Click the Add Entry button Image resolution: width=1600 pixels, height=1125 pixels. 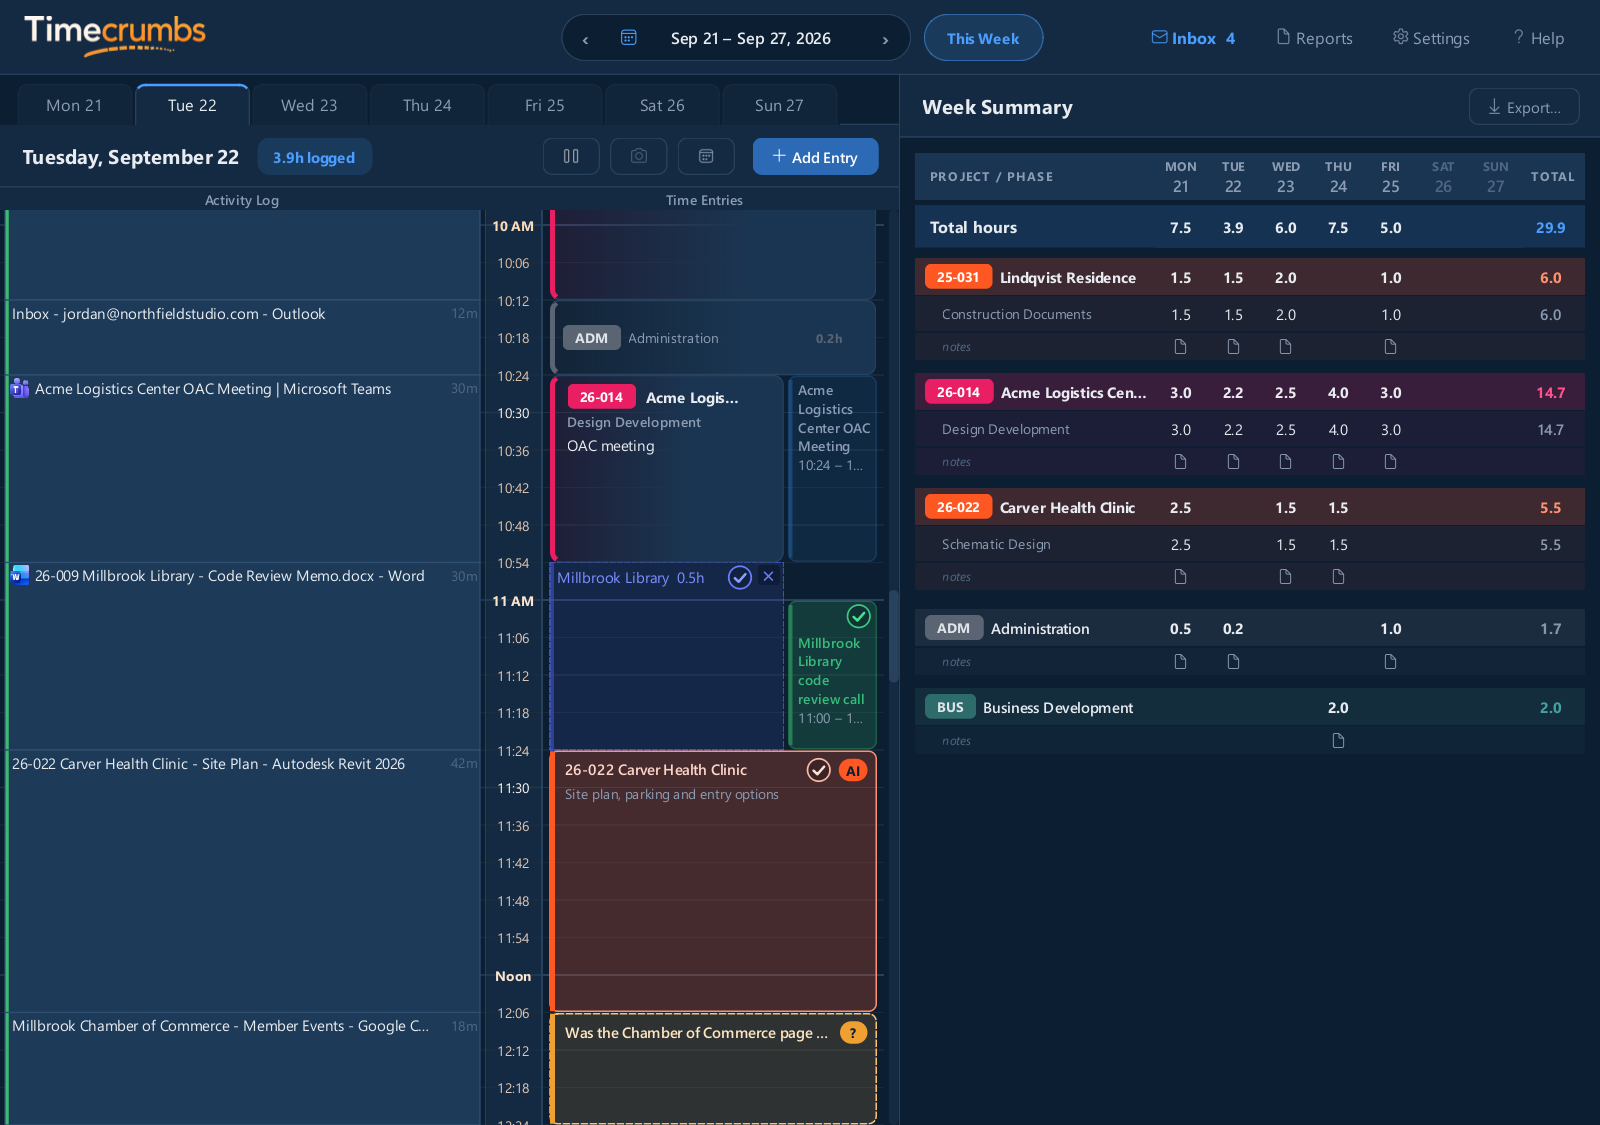tap(816, 156)
